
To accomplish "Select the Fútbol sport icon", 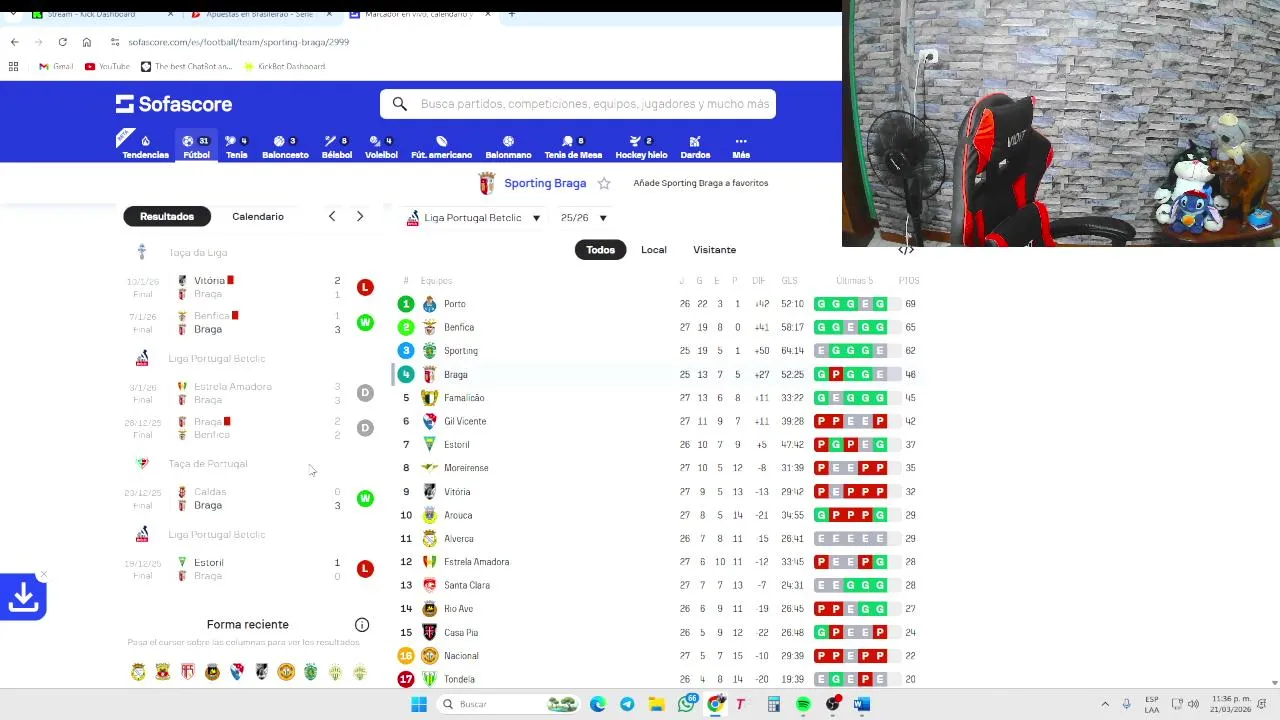I will point(196,146).
